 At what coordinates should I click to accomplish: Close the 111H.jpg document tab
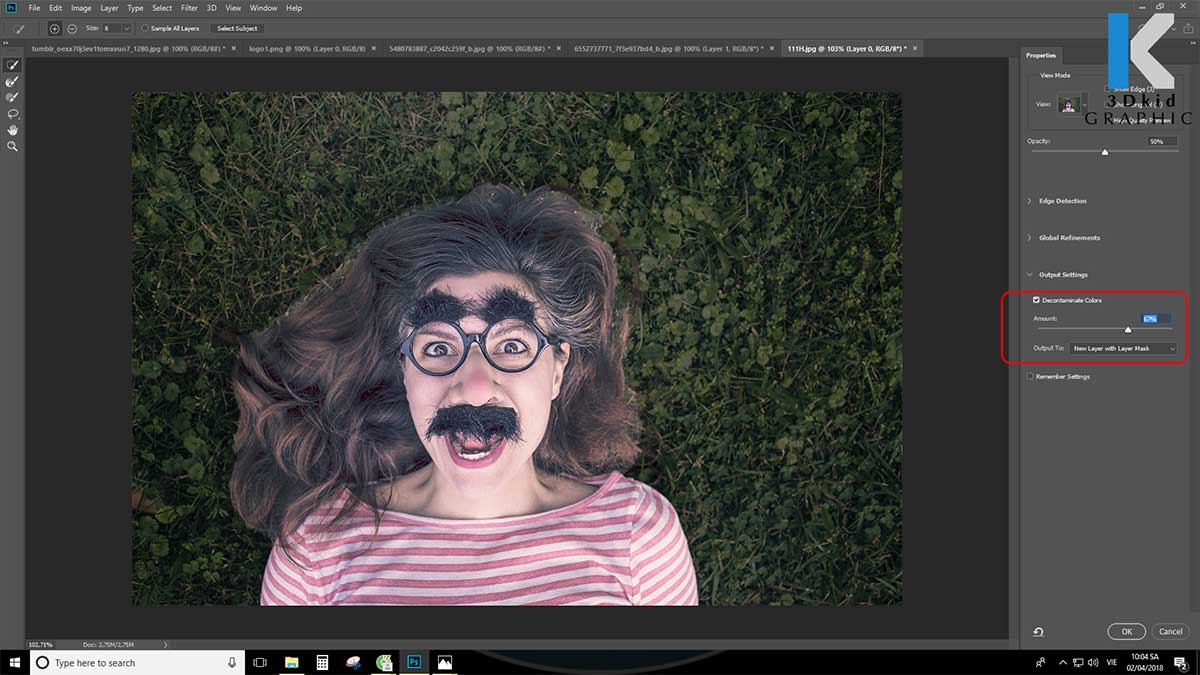pos(915,48)
